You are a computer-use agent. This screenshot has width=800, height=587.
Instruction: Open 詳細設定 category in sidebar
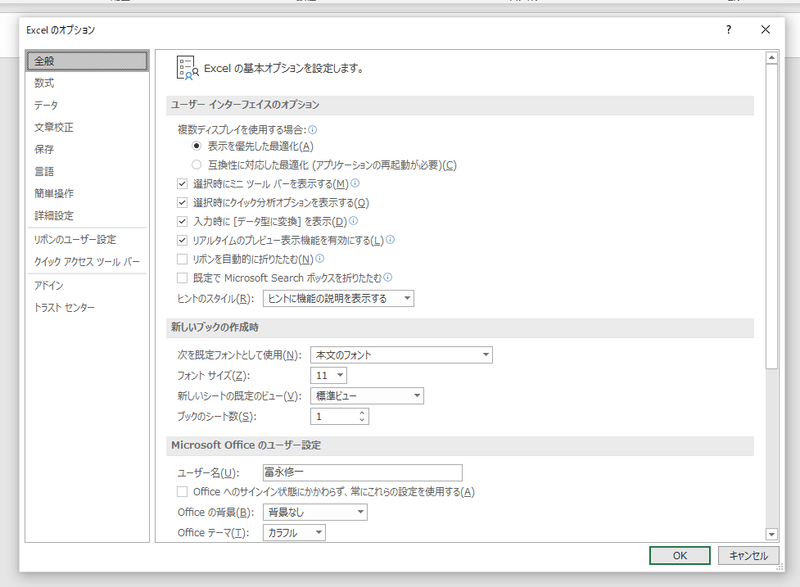coord(87,215)
